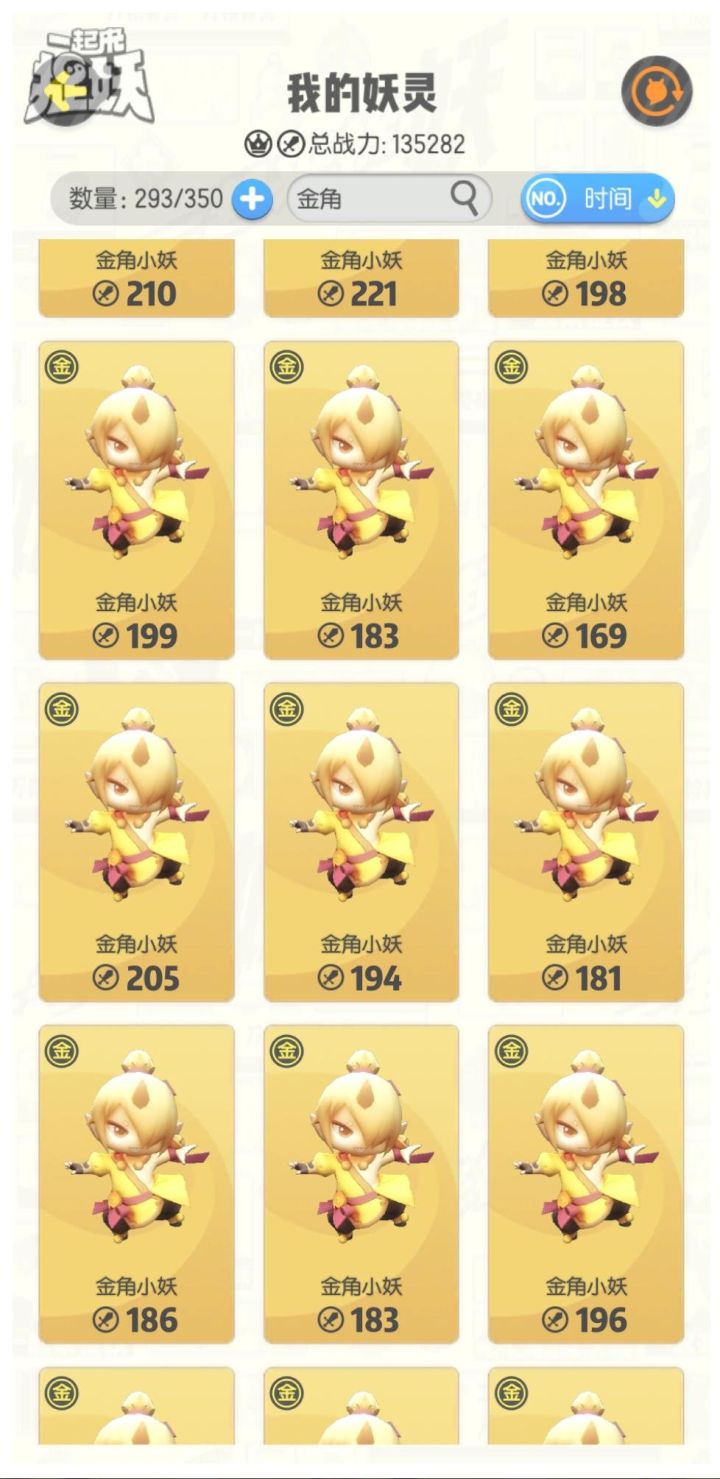The width and height of the screenshot is (720, 1479).
Task: Tap the 金 element badge on card 196
Action: click(511, 1051)
